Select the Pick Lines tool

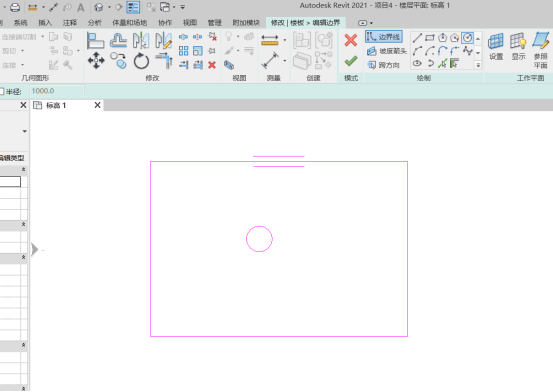443,64
